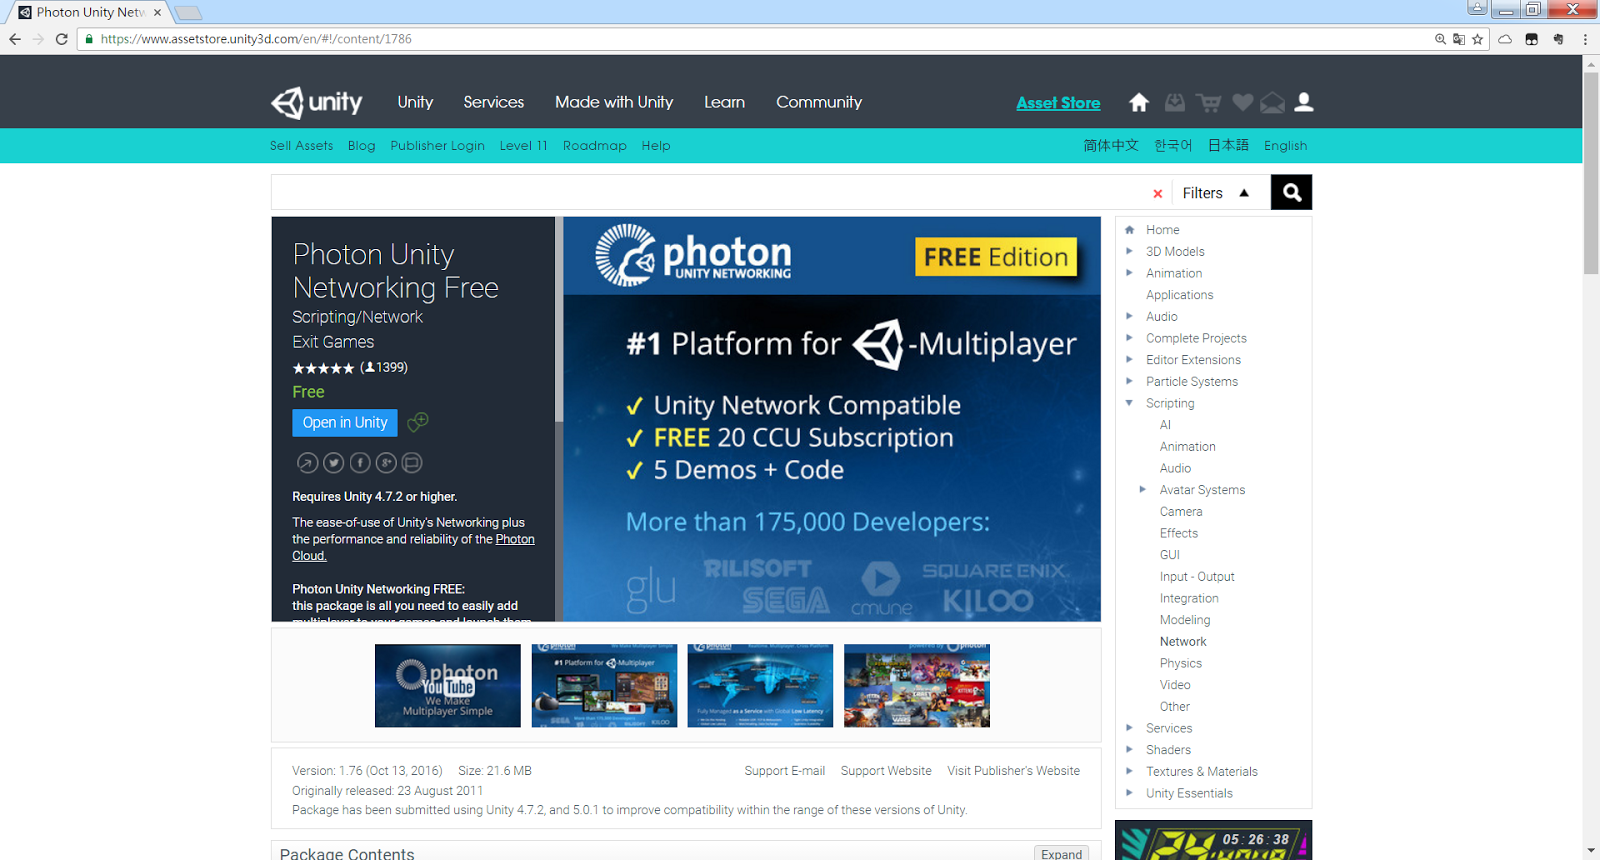Screen dimensions: 1600x860
Task: Click the description panel scrollbar
Action: point(559,319)
